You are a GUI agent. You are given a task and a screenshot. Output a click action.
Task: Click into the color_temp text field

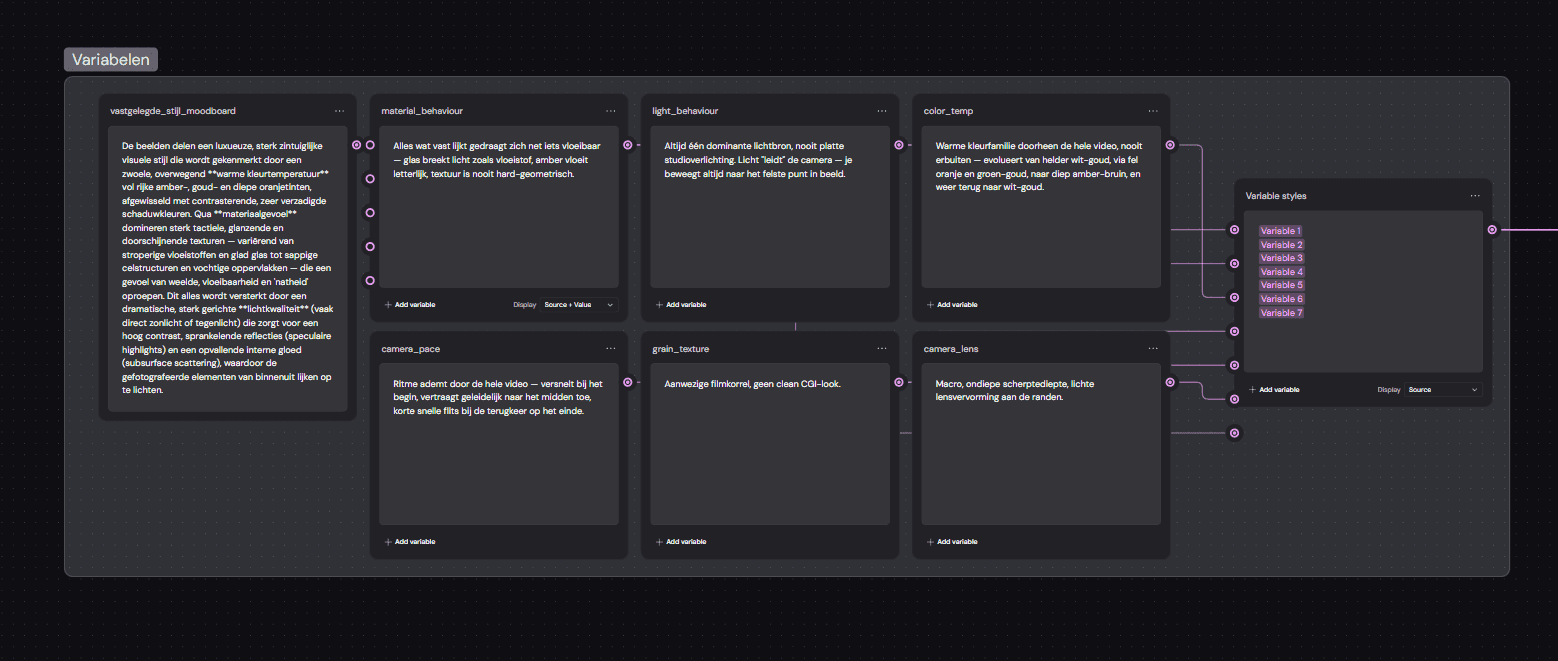click(1041, 207)
